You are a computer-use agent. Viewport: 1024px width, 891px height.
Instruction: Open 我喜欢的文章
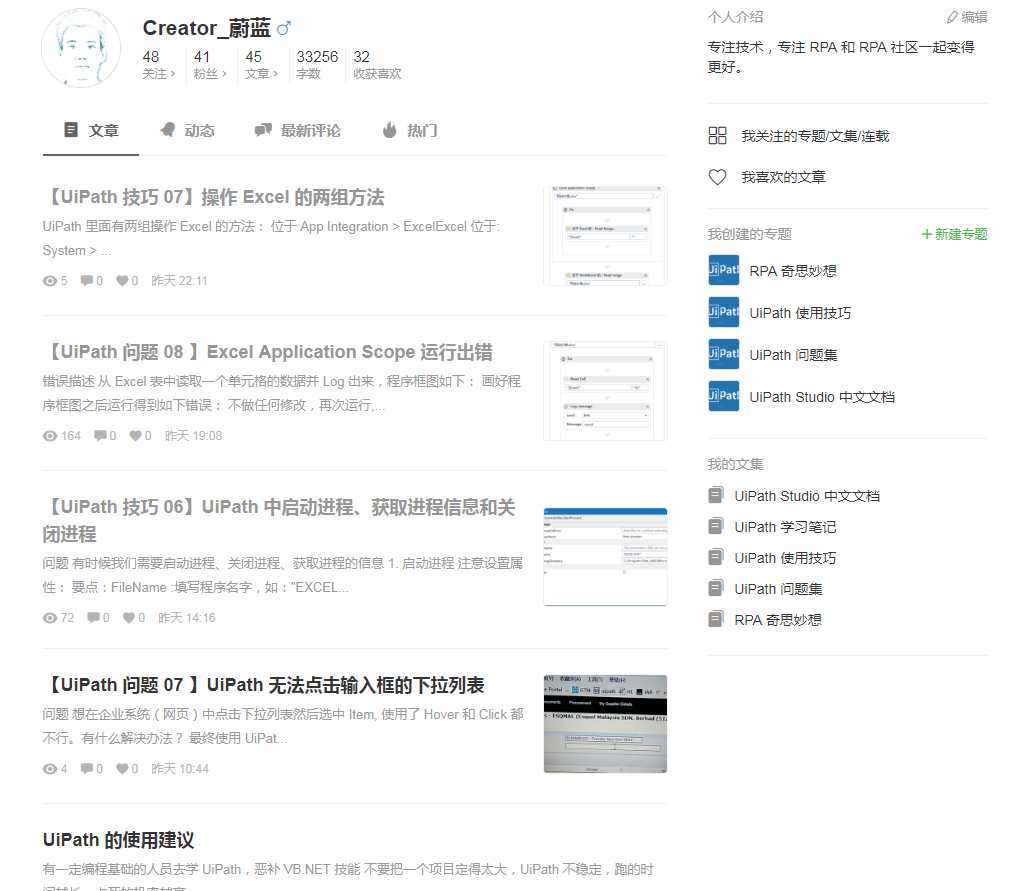783,177
